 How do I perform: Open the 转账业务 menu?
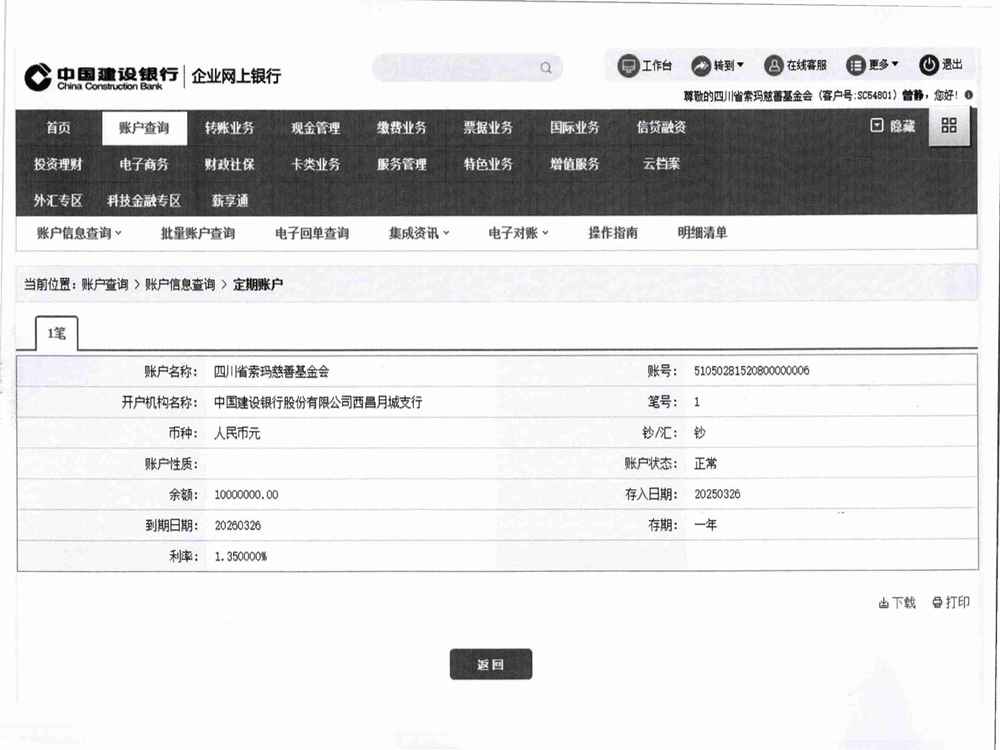[230, 128]
